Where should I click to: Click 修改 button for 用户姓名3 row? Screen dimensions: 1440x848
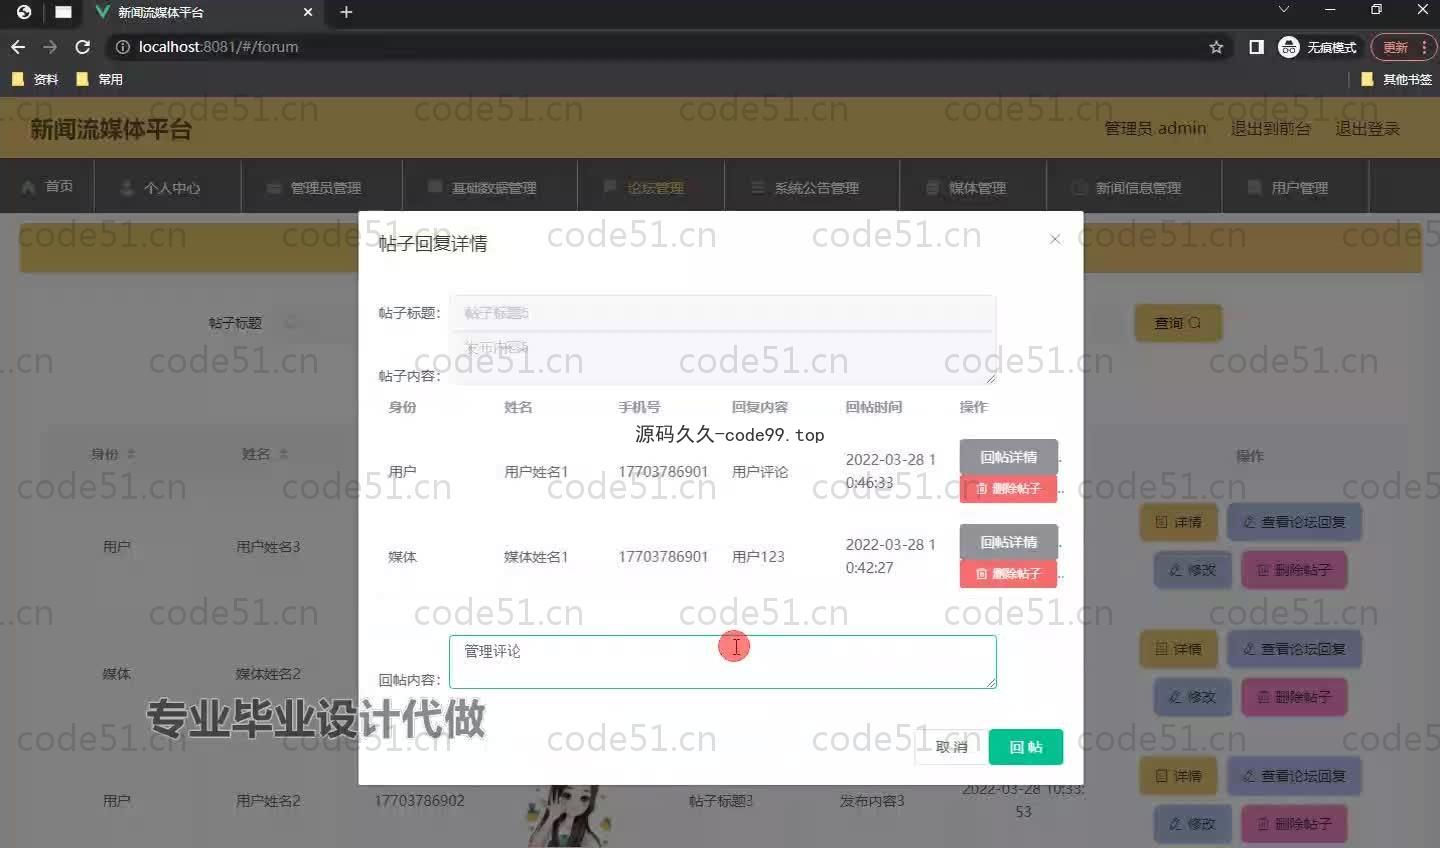pos(1192,570)
